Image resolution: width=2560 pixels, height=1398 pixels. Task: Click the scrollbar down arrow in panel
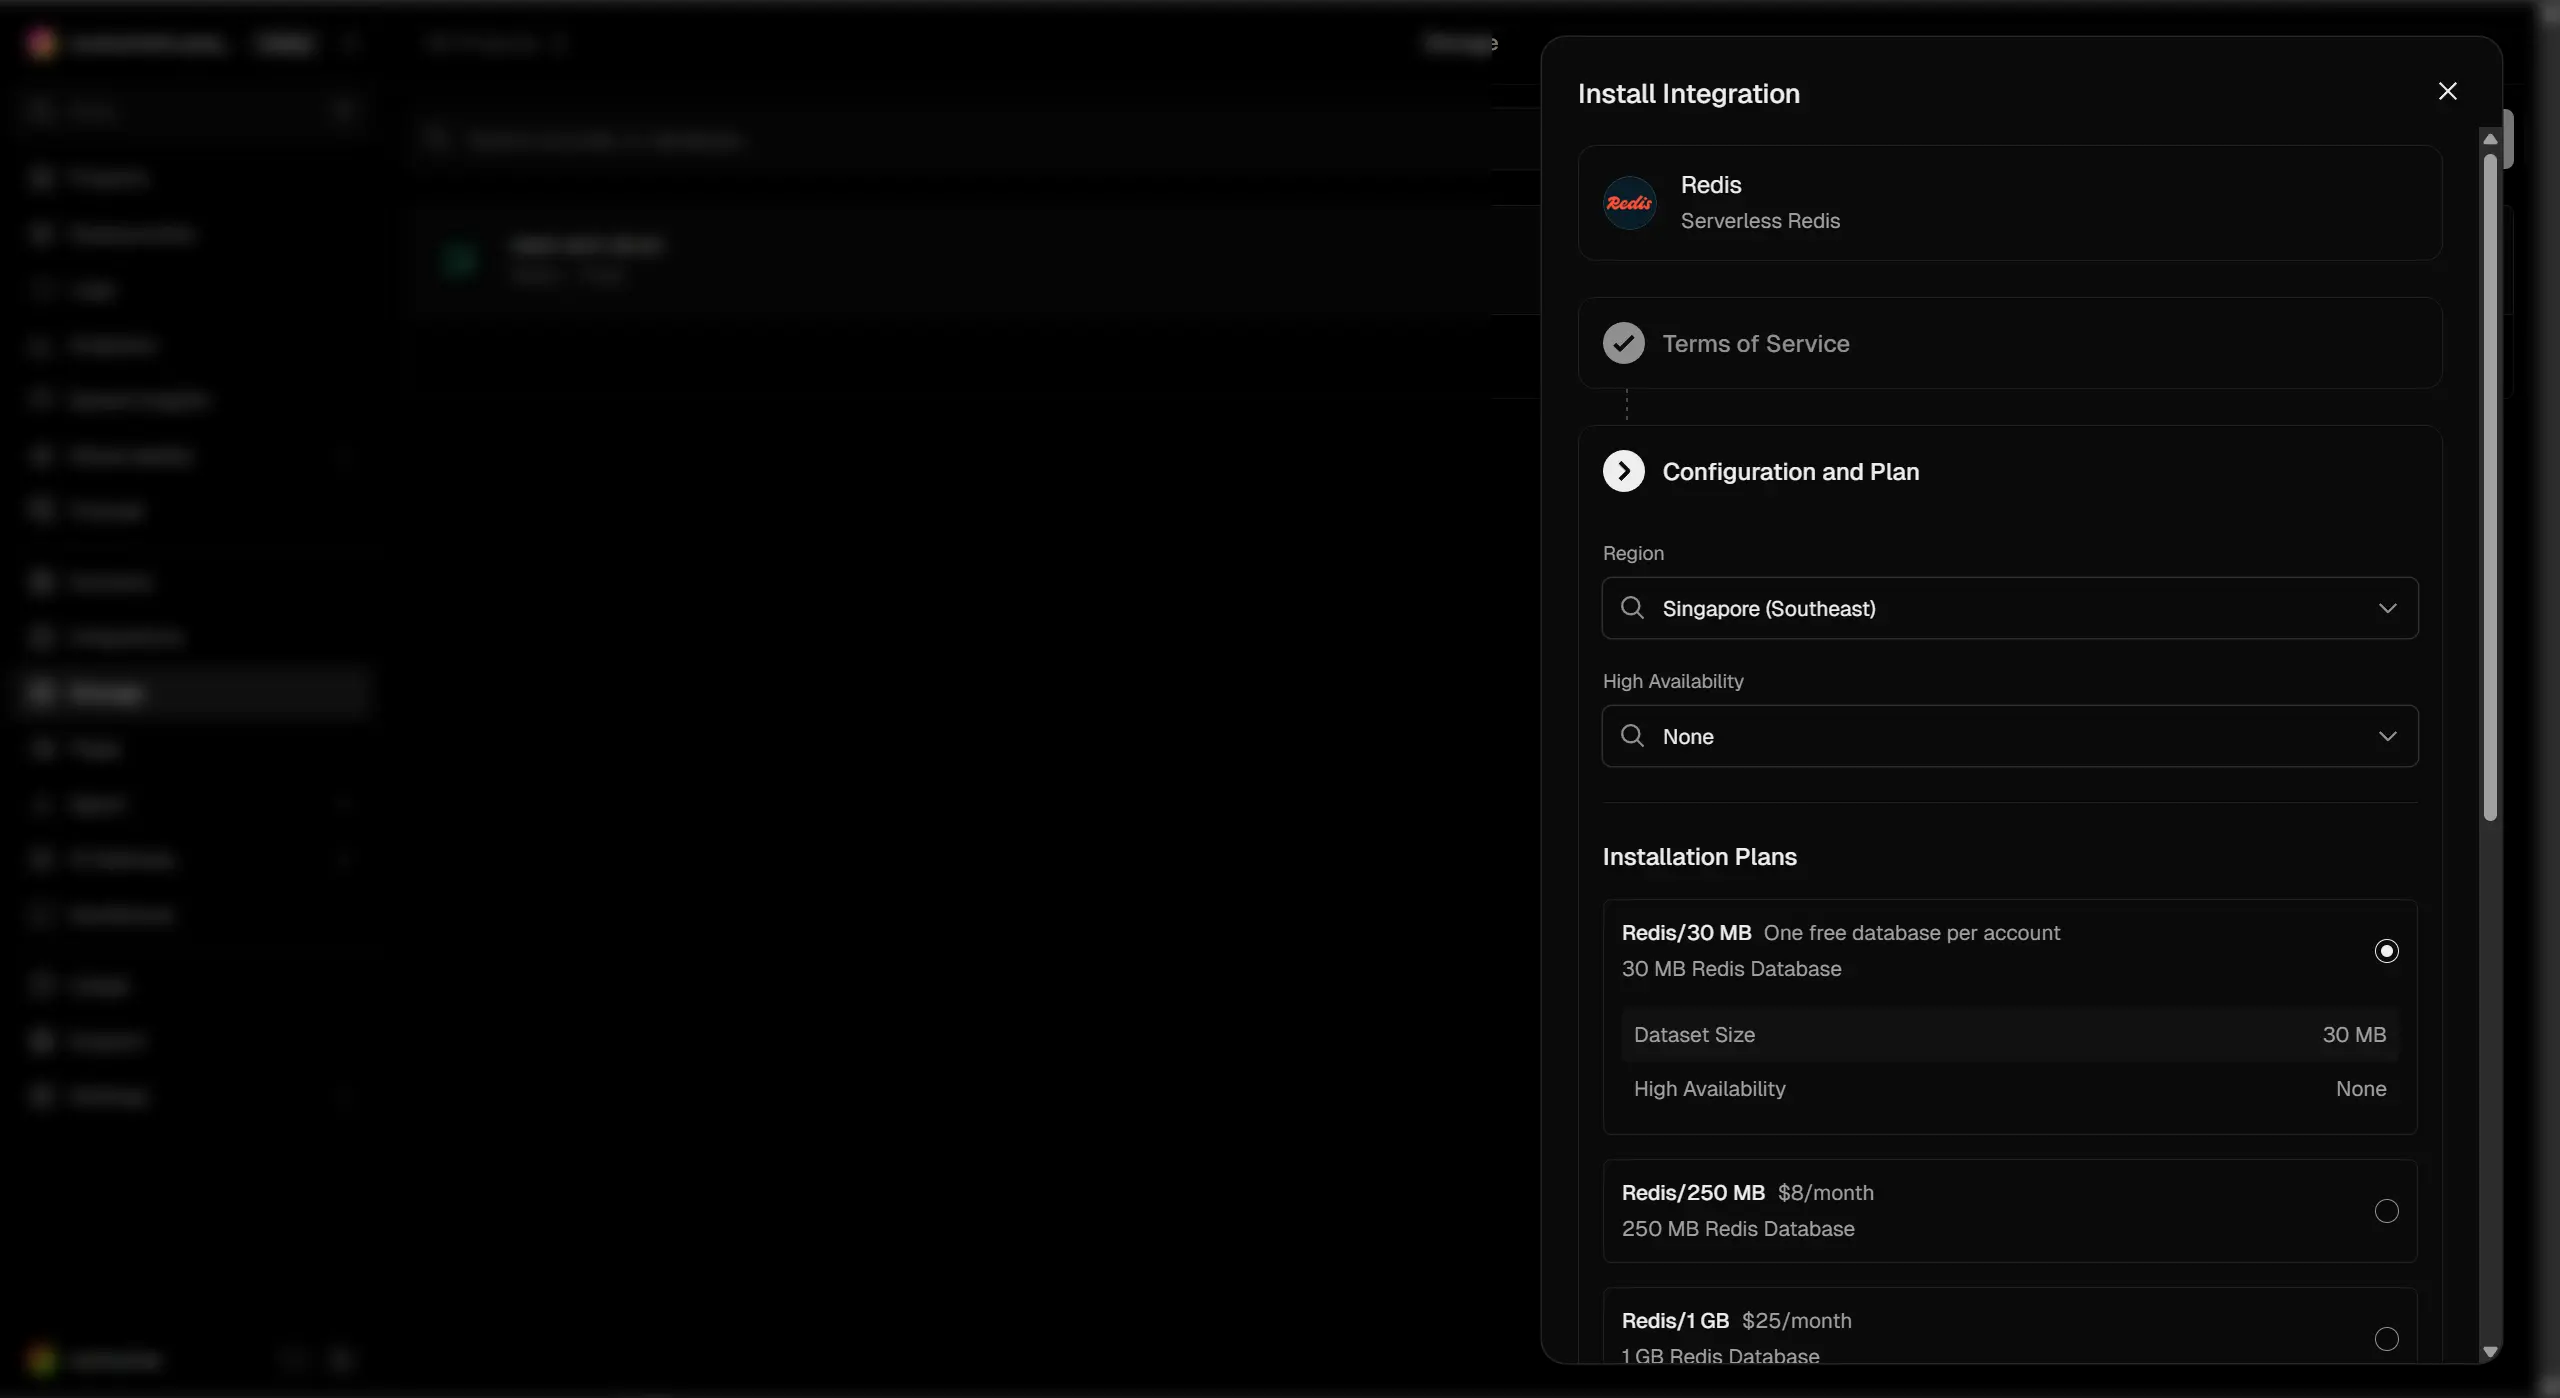[2490, 1352]
